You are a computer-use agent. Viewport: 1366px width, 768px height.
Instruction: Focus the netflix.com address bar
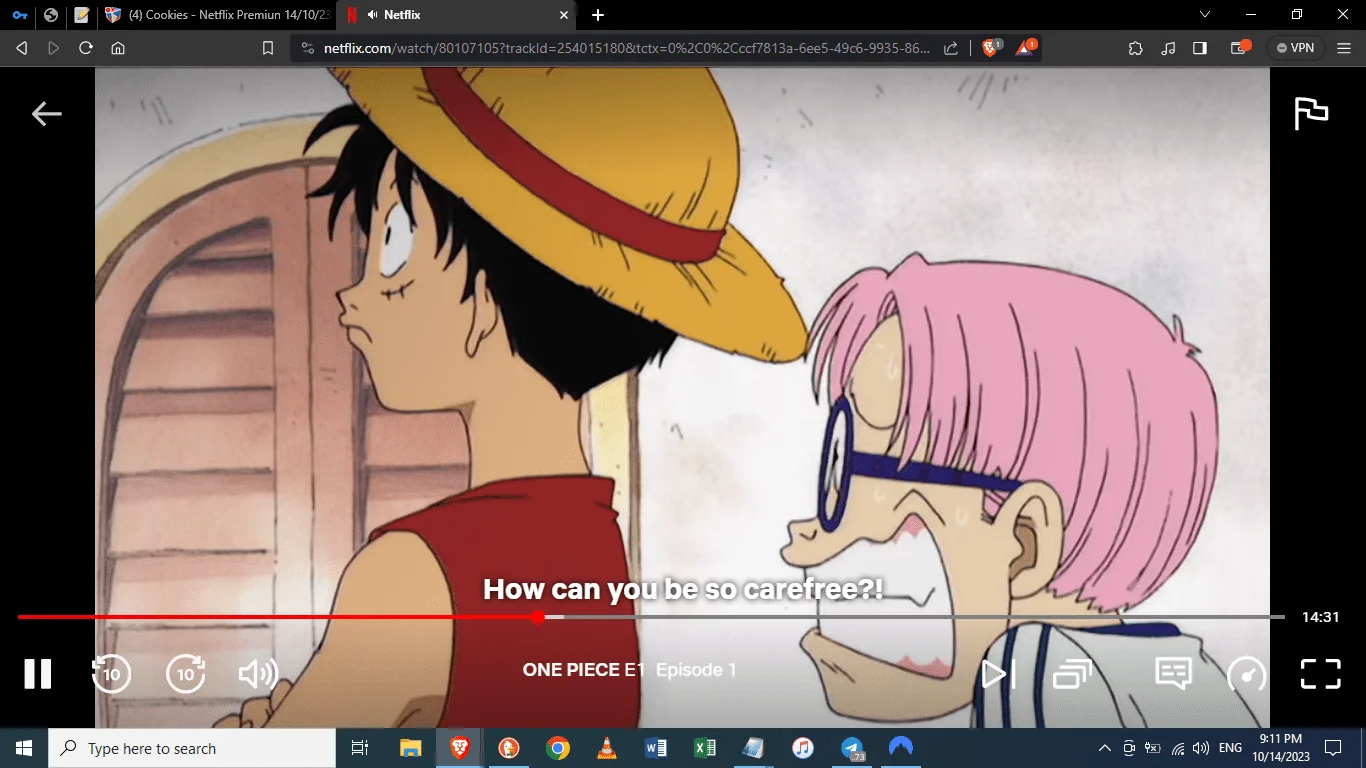click(x=627, y=48)
